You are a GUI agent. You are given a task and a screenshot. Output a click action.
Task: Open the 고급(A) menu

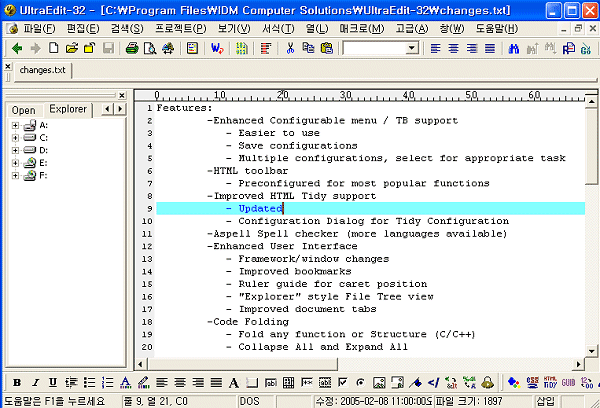click(x=412, y=29)
